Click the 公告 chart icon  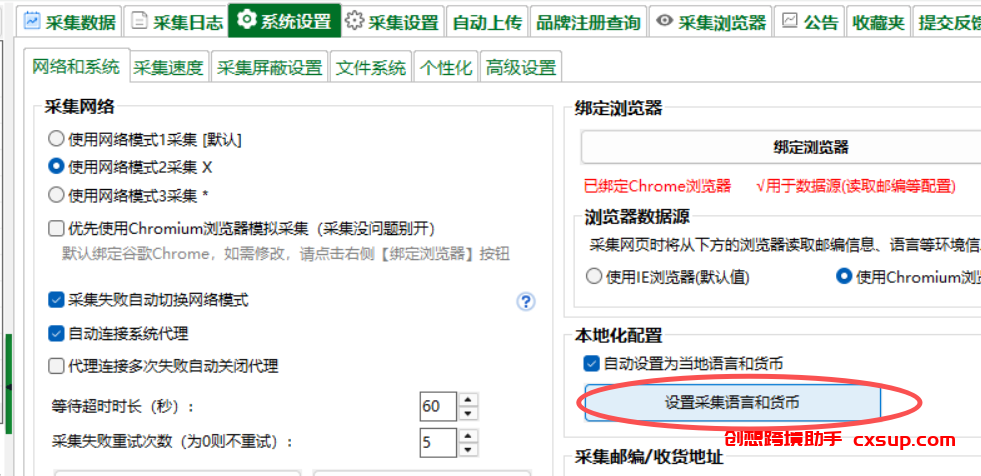(x=790, y=21)
